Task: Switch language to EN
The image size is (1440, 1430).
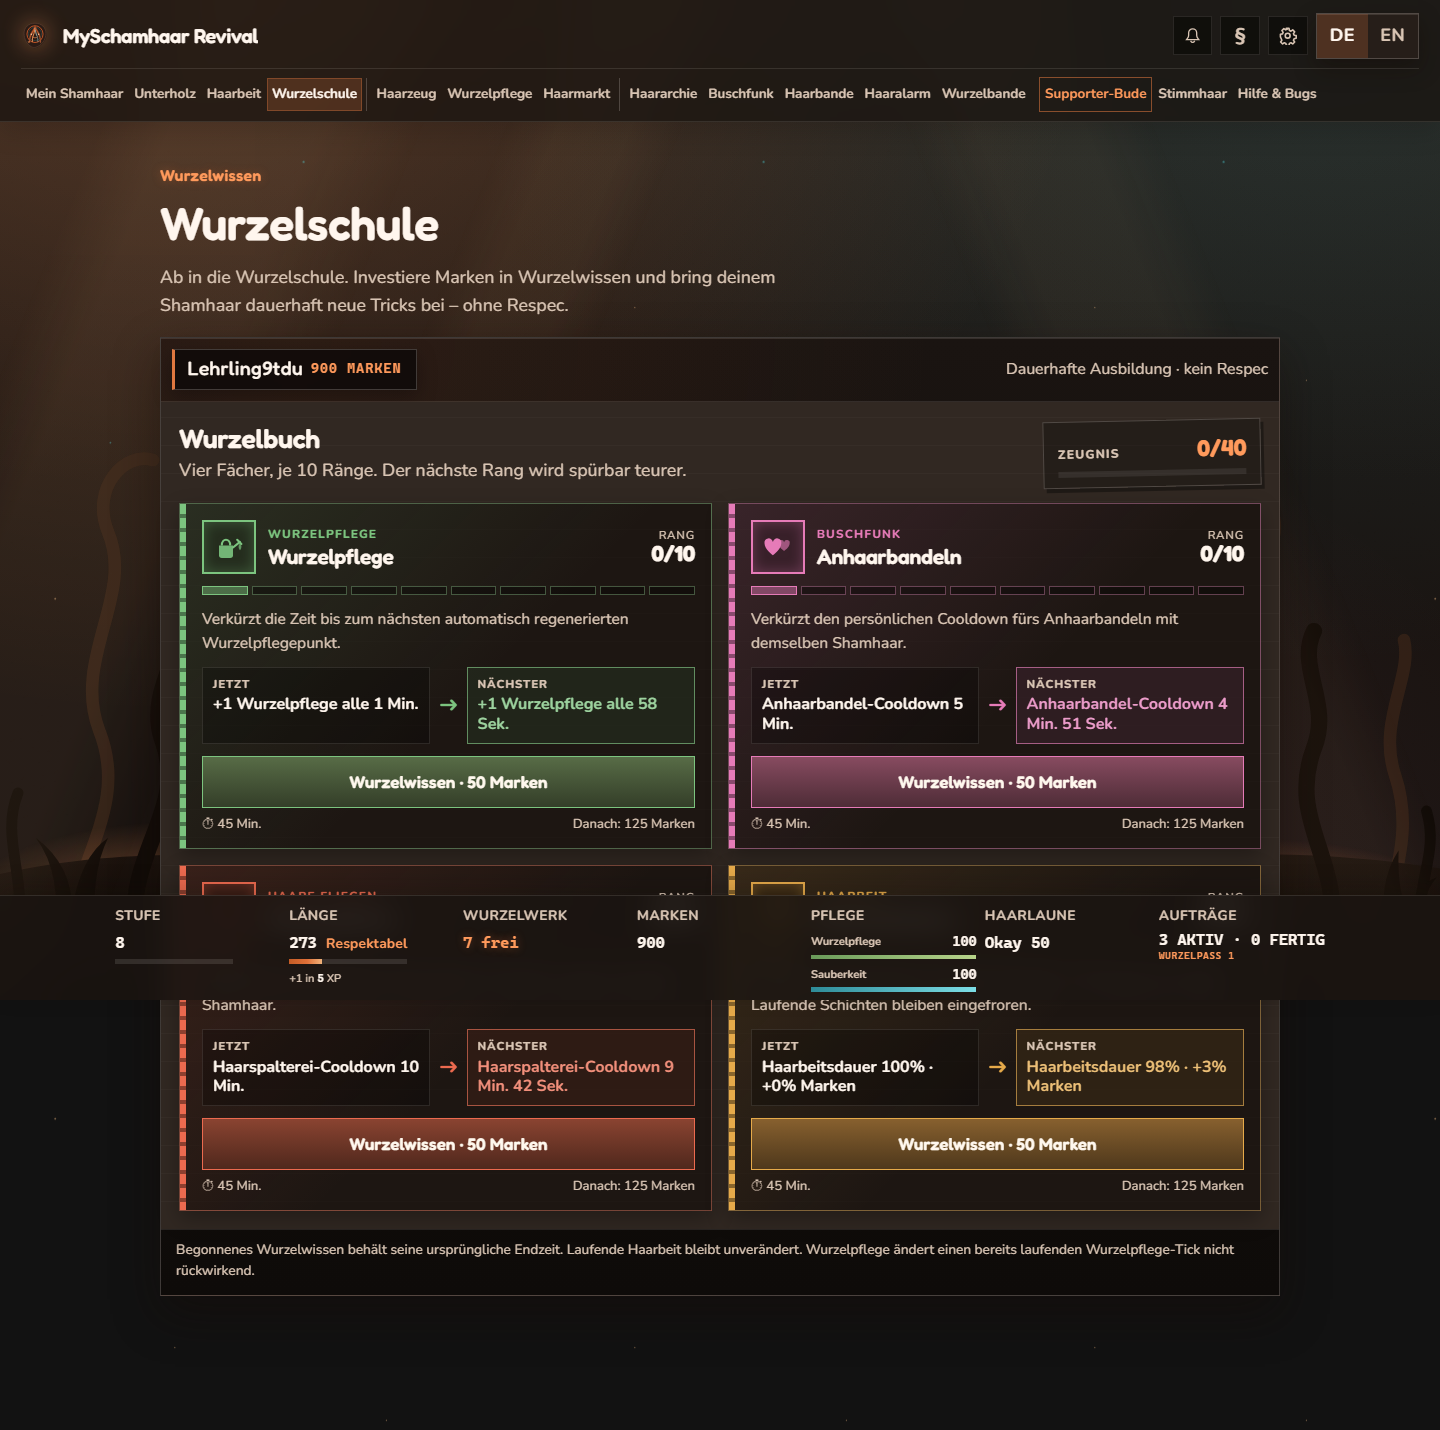Action: point(1392,36)
